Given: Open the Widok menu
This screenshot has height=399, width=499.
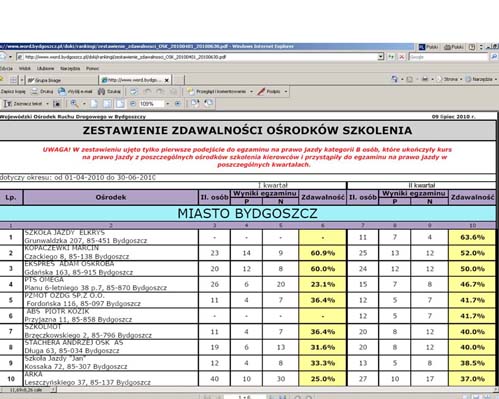Looking at the screenshot, I should (x=25, y=68).
